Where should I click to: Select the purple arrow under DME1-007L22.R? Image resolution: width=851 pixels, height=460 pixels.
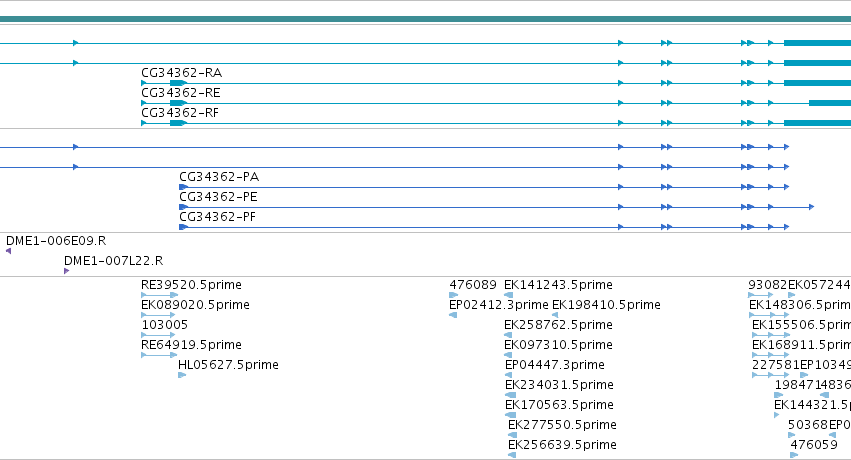pyautogui.click(x=66, y=271)
